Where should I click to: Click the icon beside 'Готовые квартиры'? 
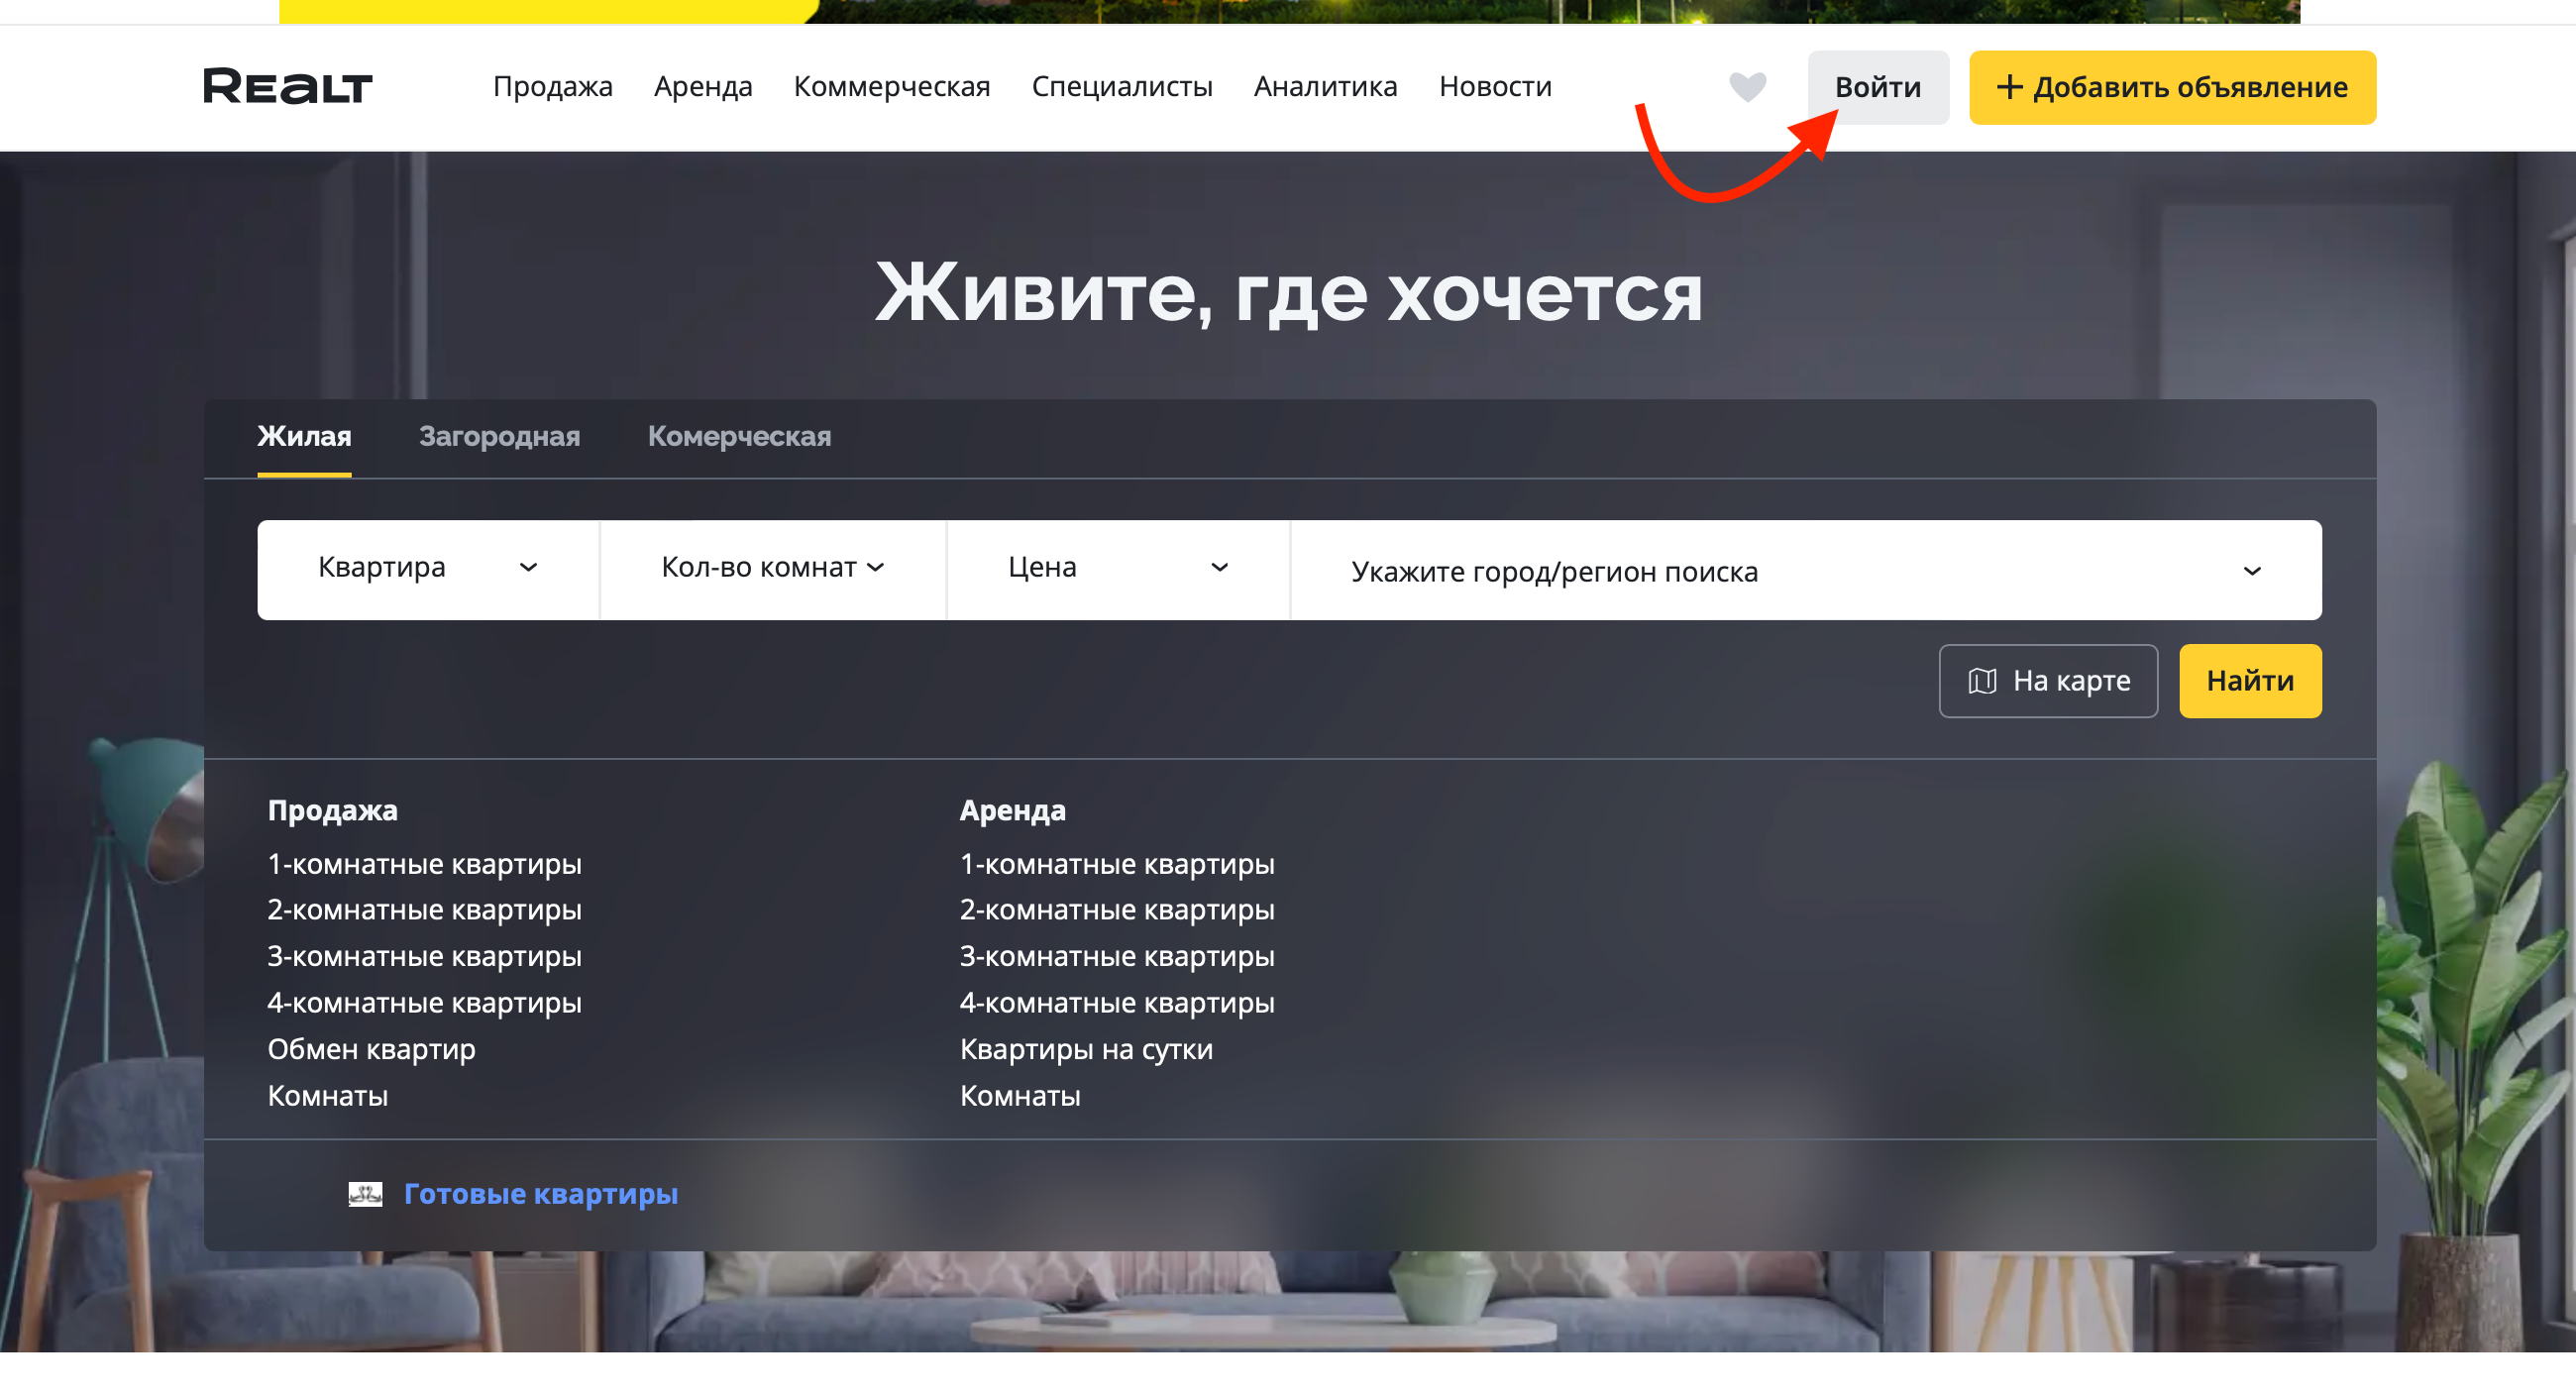tap(365, 1194)
